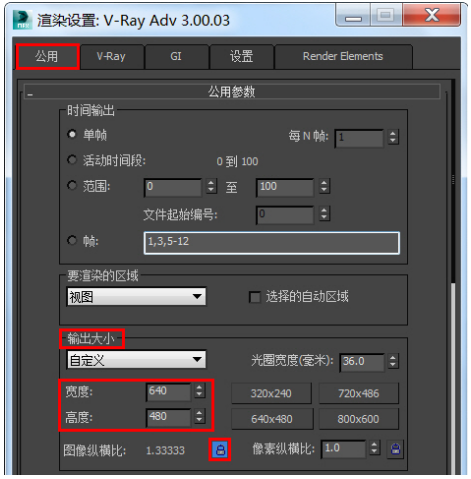
Task: Enable auto region selected checkbox
Action: tap(255, 297)
